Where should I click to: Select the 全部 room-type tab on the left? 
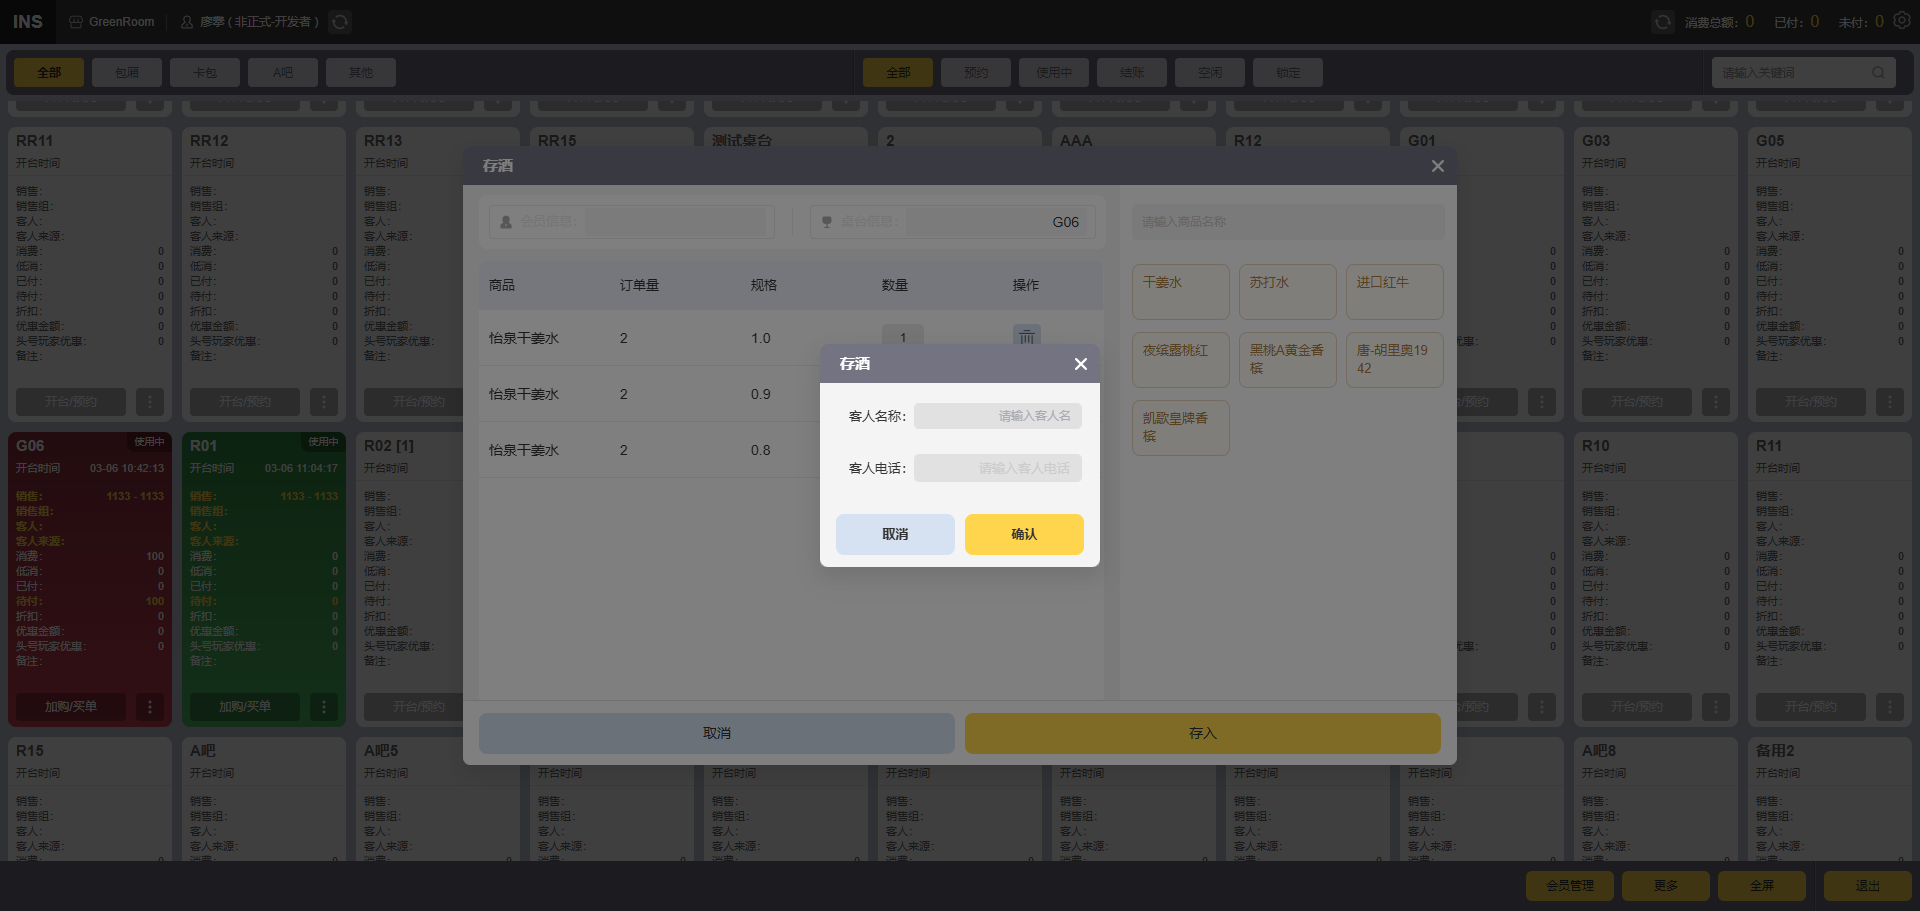click(x=49, y=73)
